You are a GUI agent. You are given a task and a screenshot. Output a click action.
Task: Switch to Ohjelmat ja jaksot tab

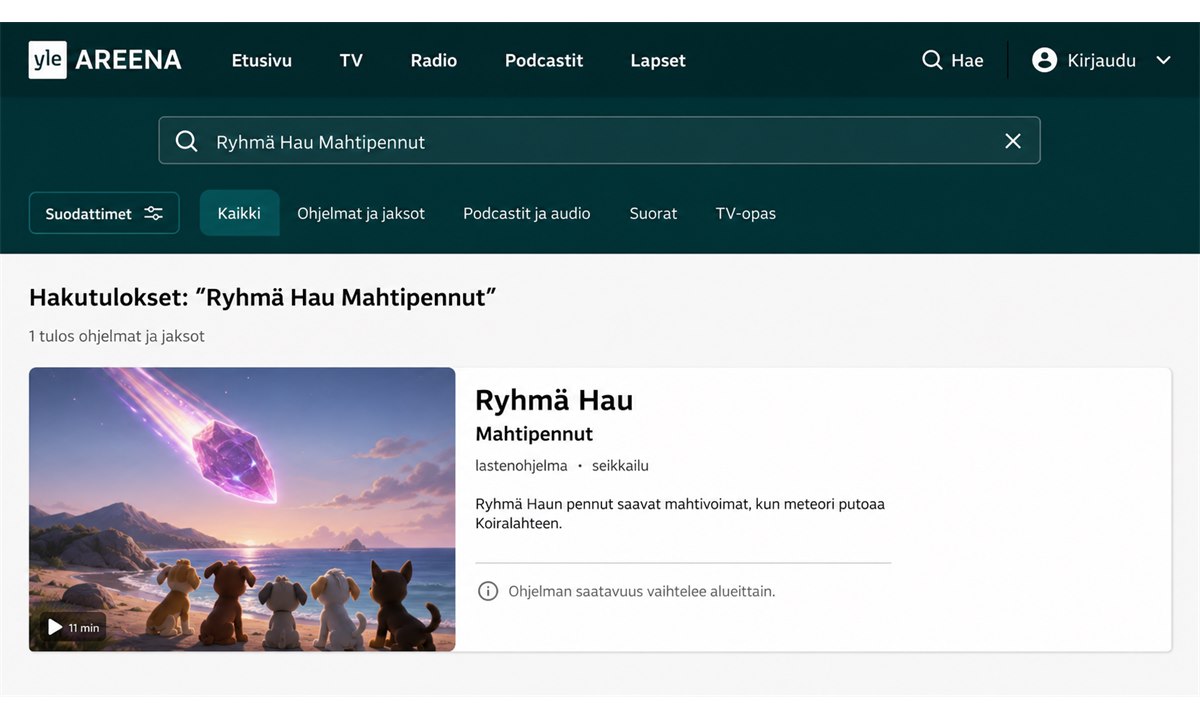point(361,213)
